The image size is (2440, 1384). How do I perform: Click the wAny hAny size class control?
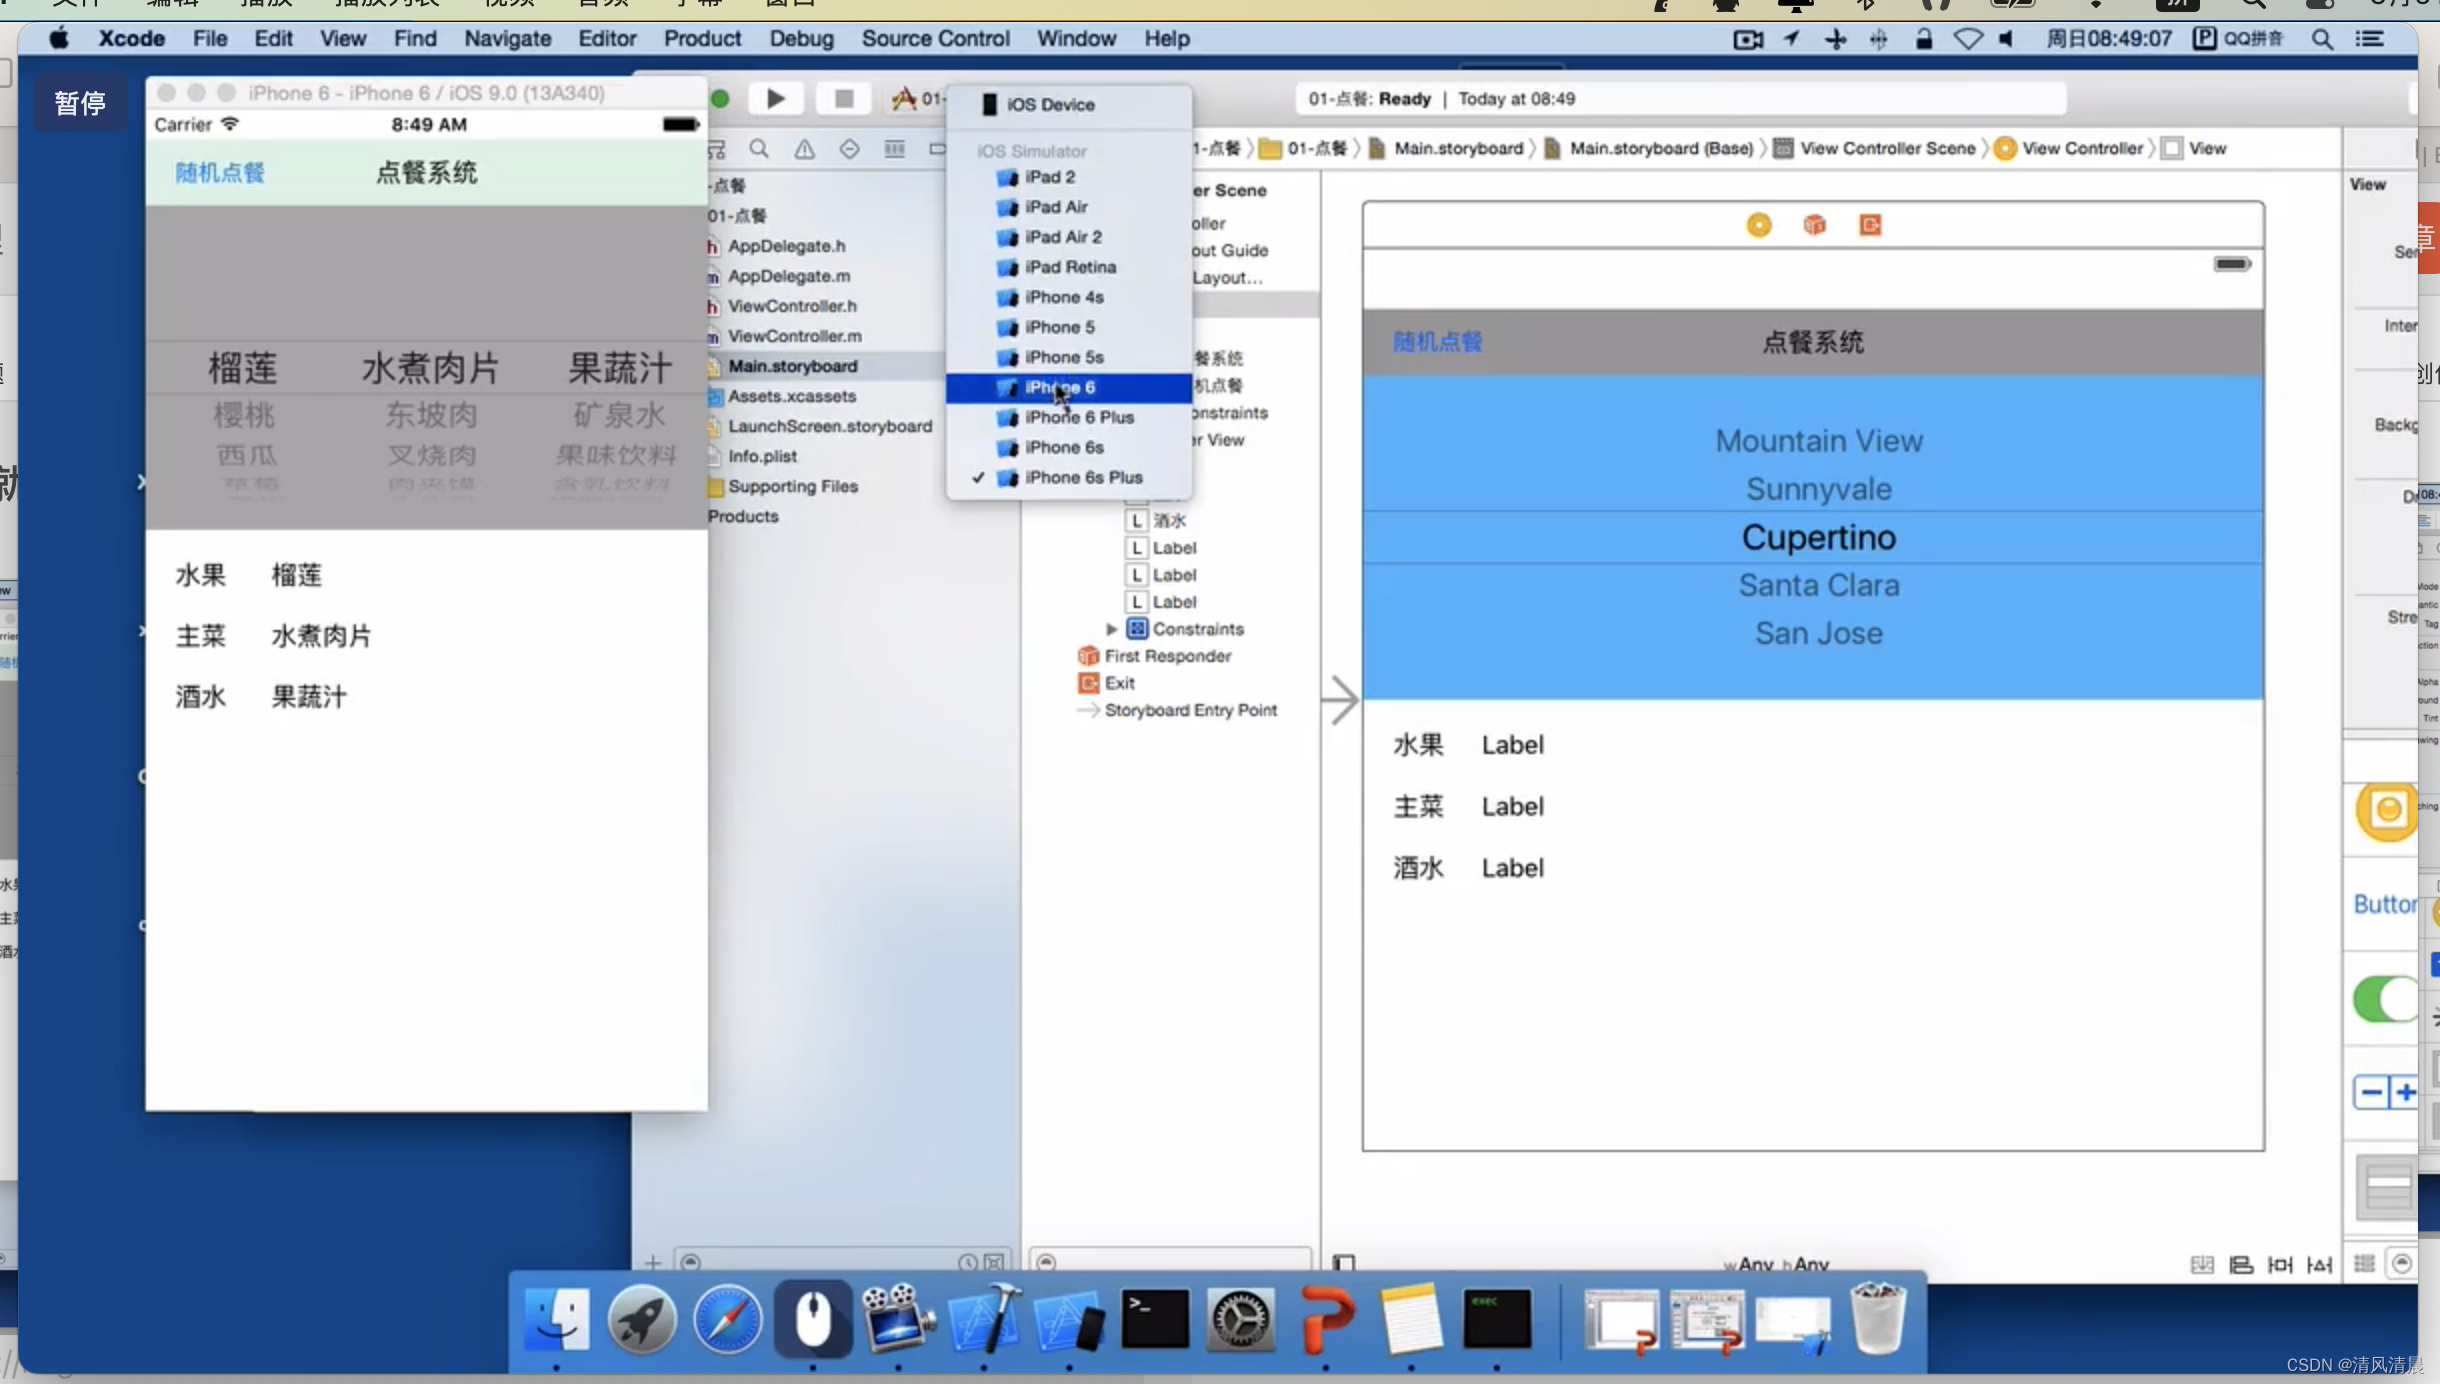click(1776, 1264)
